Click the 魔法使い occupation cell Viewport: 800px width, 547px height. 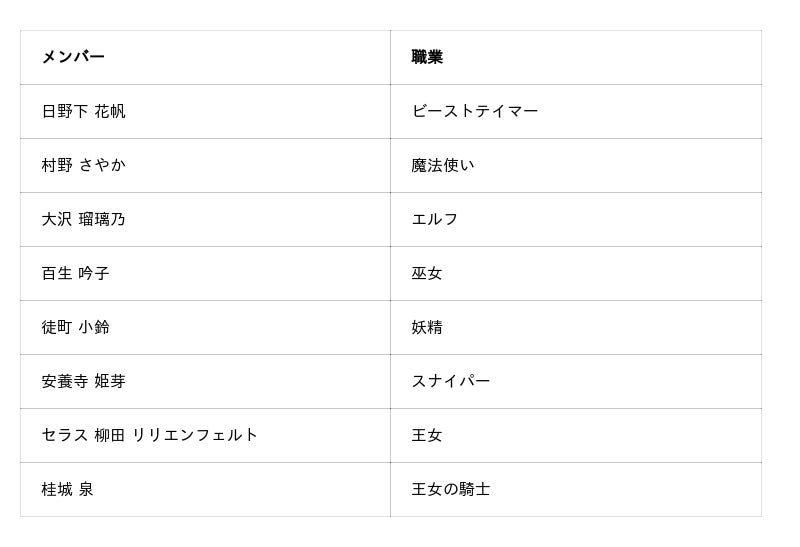coord(443,165)
